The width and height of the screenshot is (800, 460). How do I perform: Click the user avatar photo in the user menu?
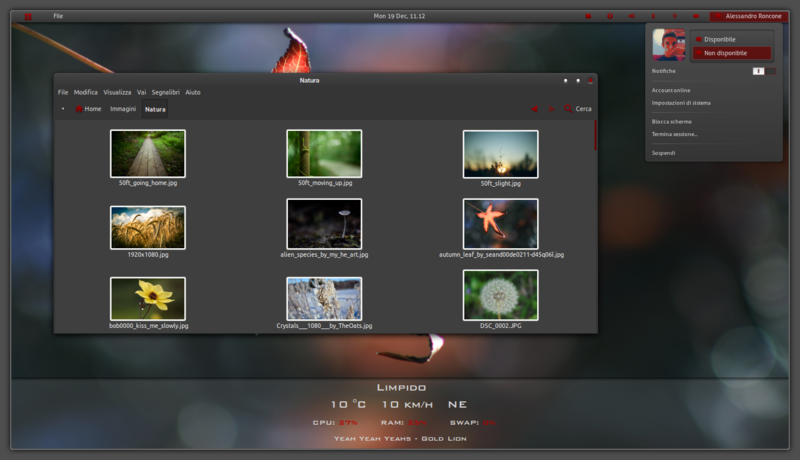[668, 45]
